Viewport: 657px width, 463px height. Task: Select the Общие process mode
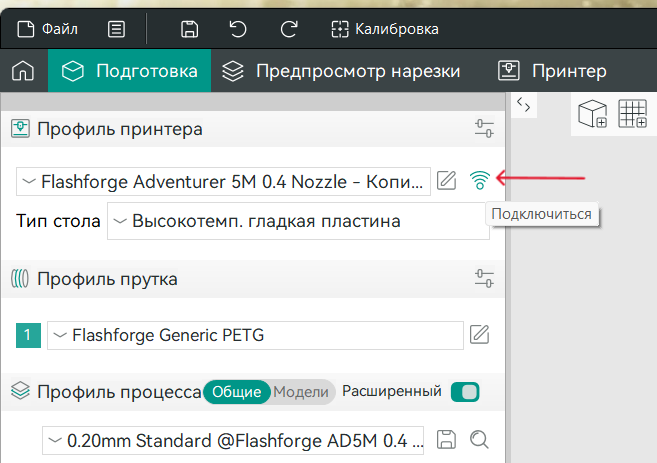point(238,392)
